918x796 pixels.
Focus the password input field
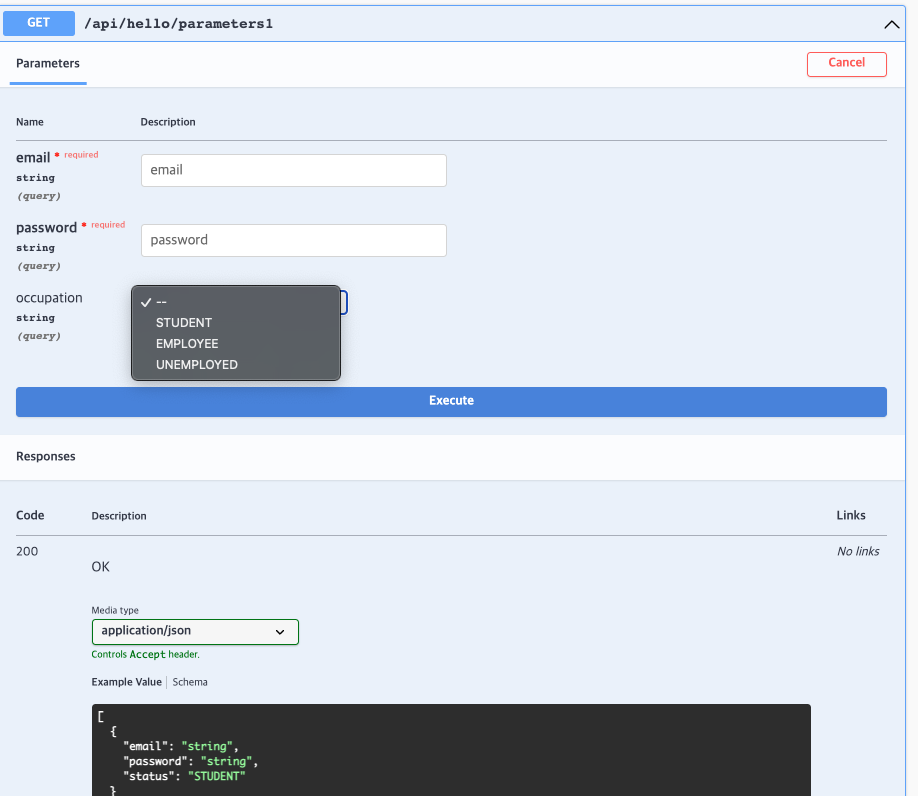click(x=293, y=240)
